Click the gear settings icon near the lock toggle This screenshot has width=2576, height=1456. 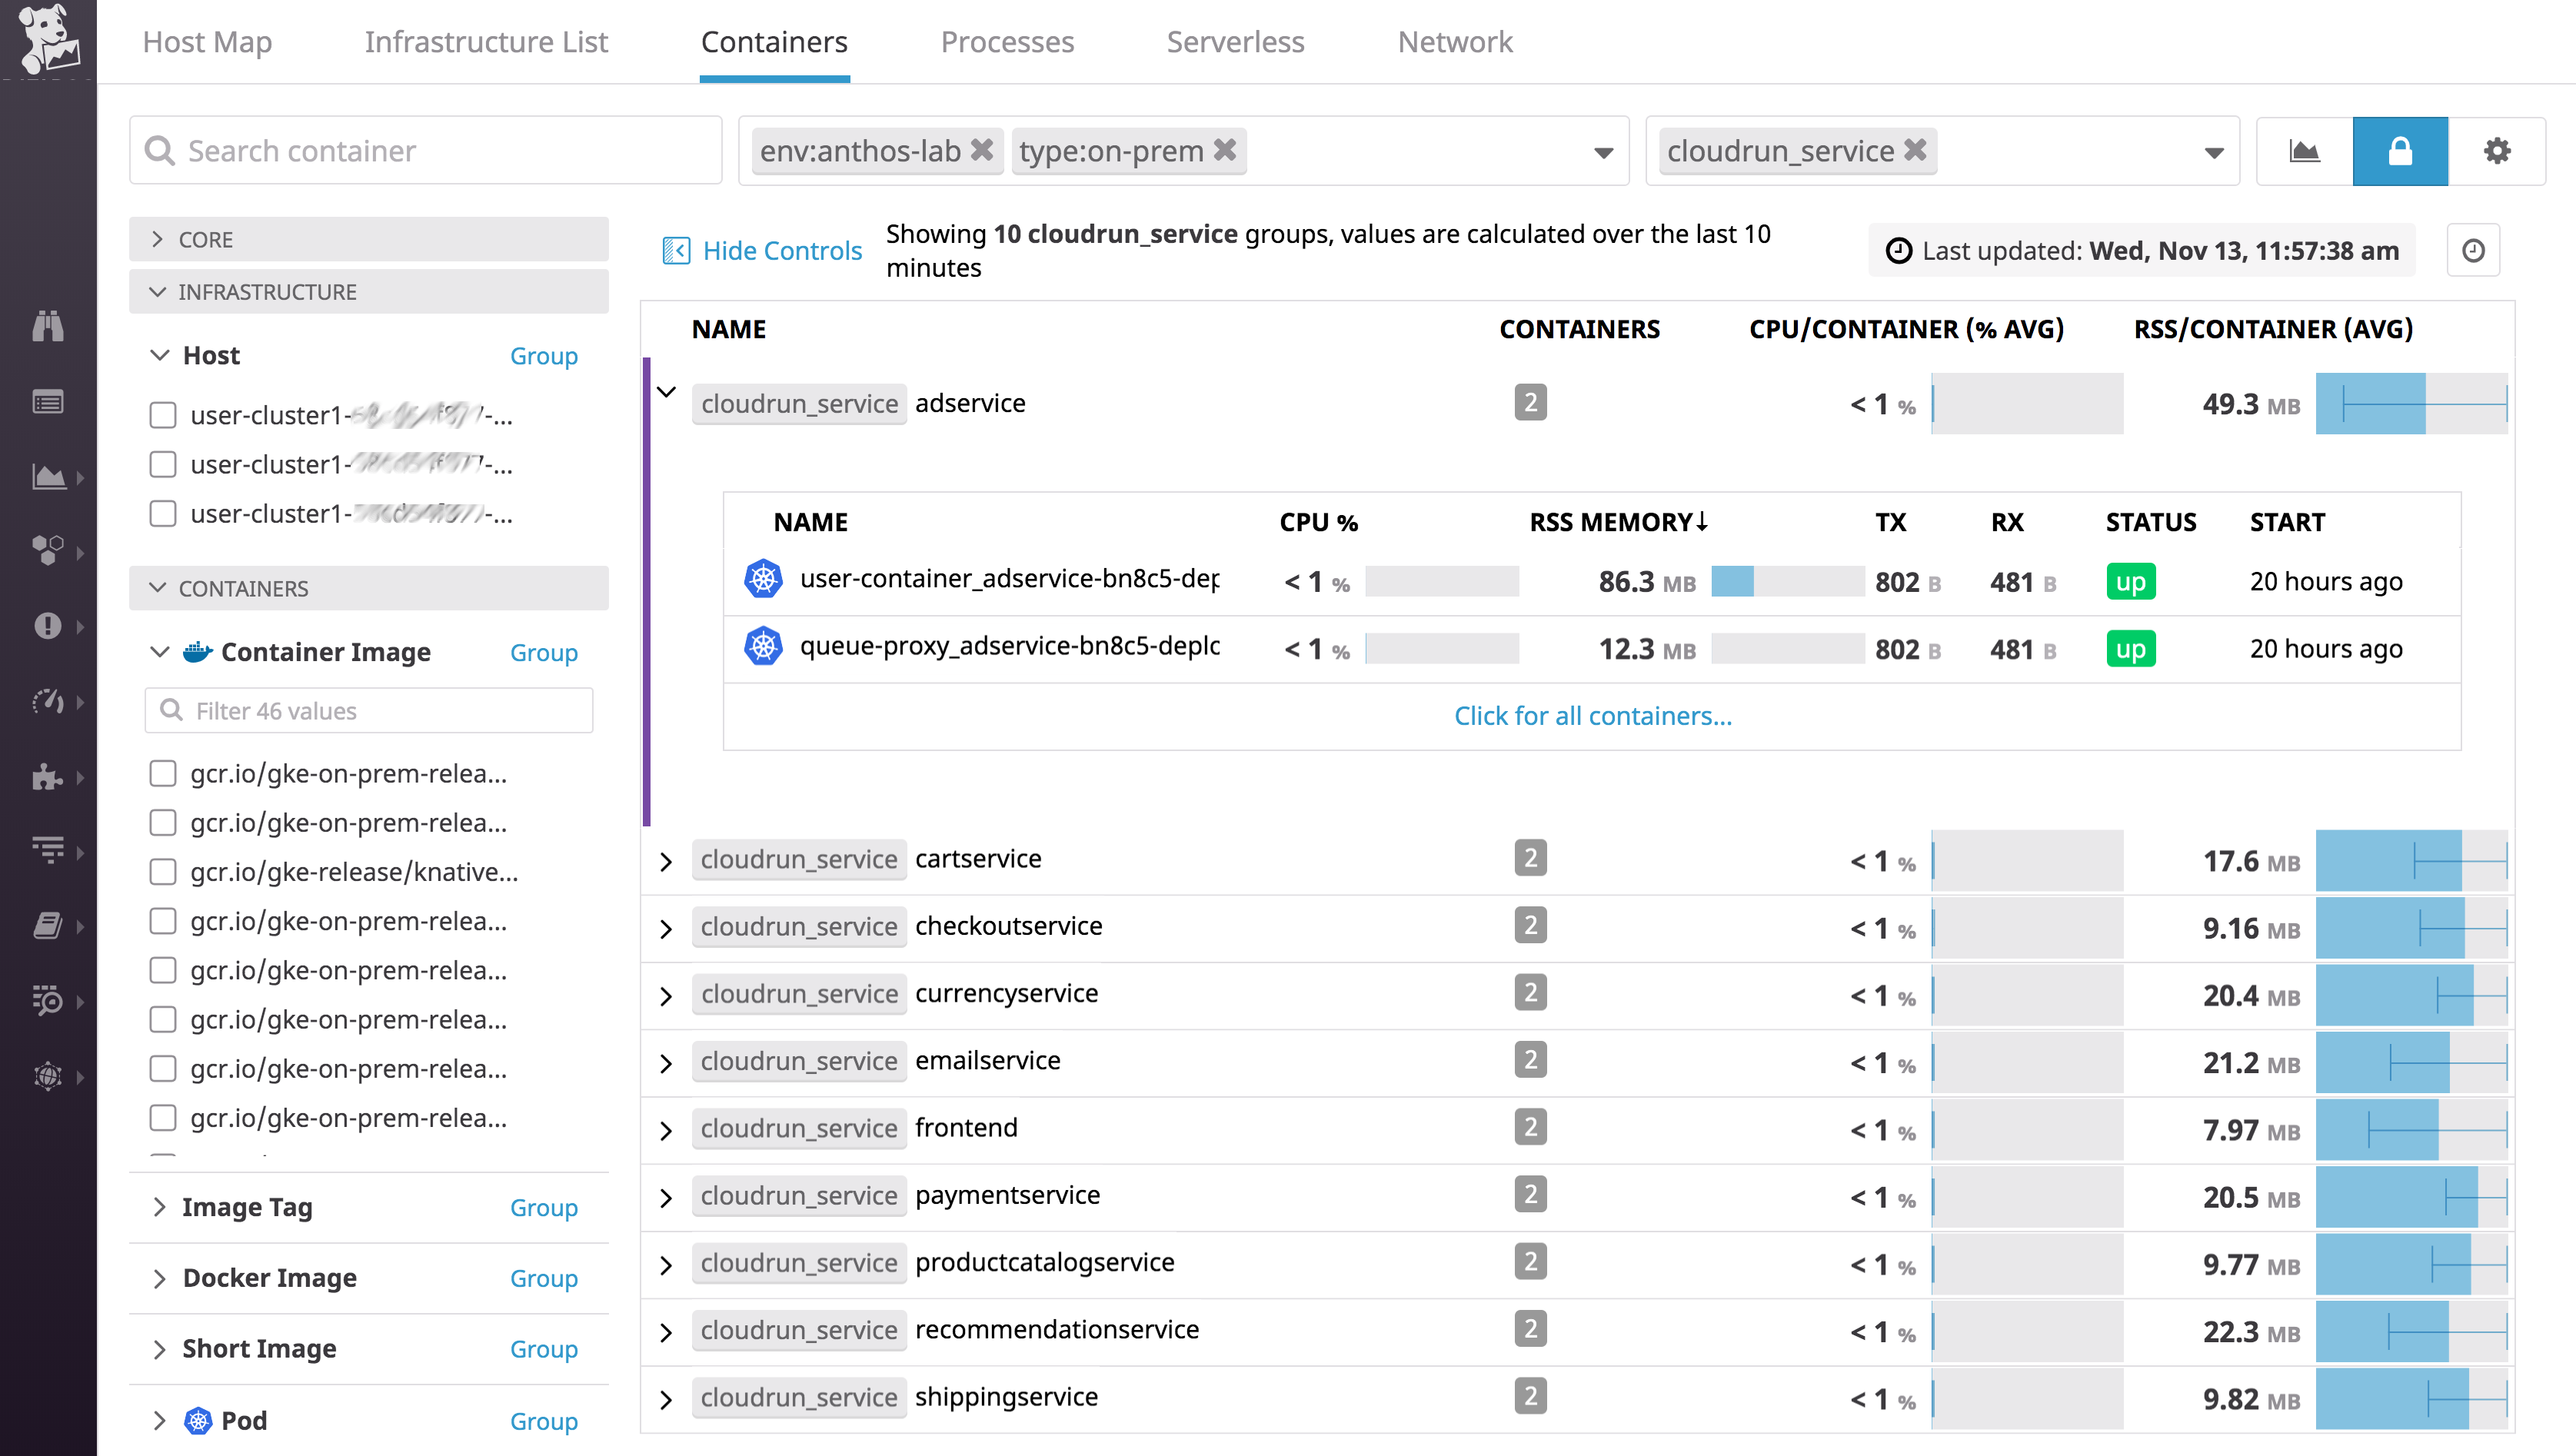pyautogui.click(x=2497, y=150)
